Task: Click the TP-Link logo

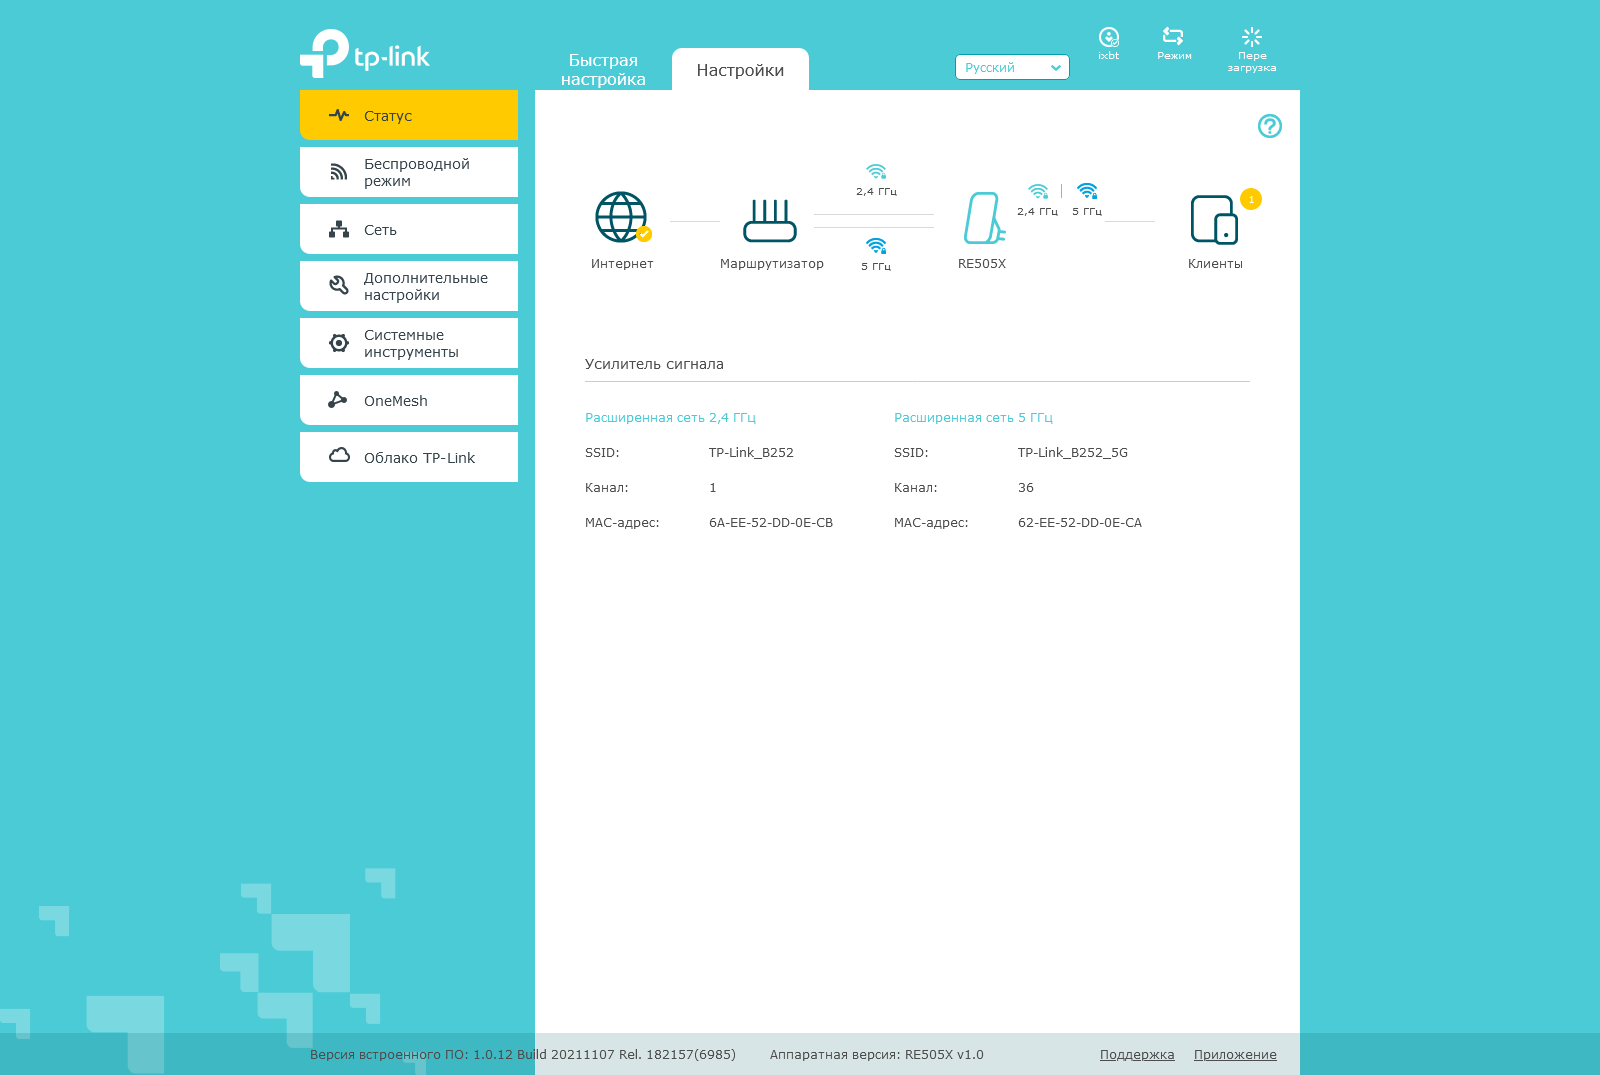Action: 365,53
